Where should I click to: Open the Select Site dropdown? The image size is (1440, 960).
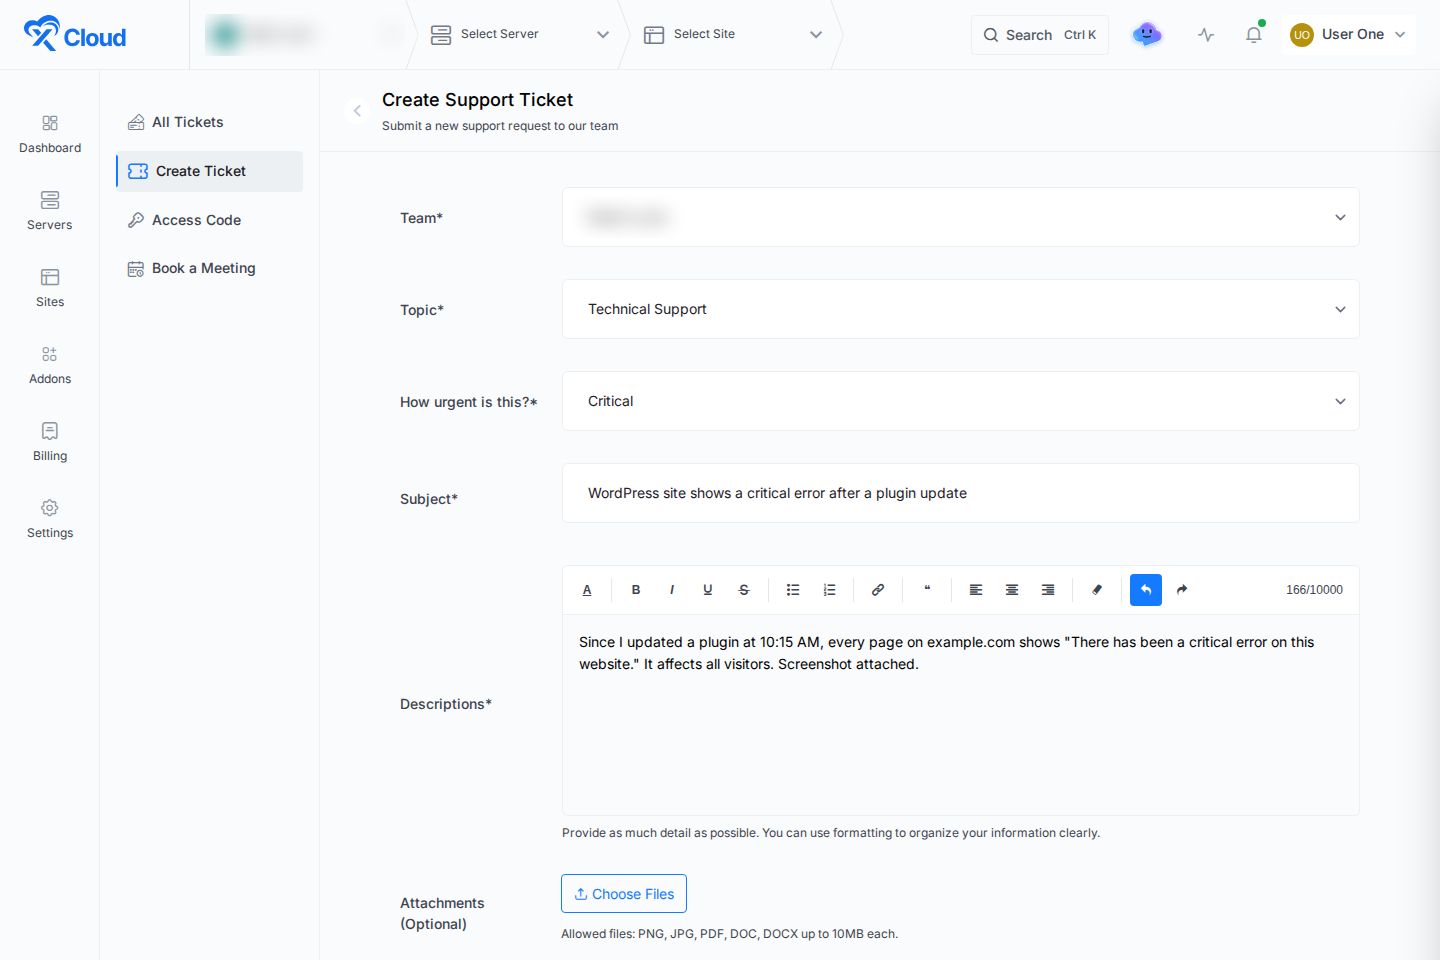(733, 35)
